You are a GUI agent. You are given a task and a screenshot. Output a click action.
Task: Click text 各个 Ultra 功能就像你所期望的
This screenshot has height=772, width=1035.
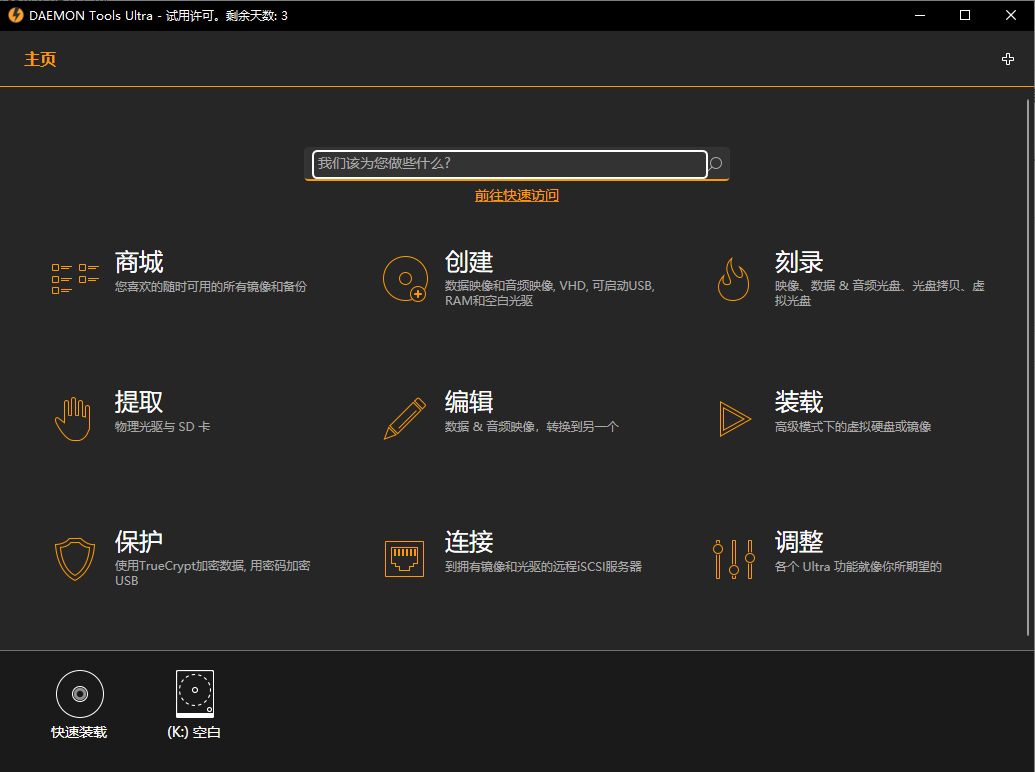coord(858,567)
